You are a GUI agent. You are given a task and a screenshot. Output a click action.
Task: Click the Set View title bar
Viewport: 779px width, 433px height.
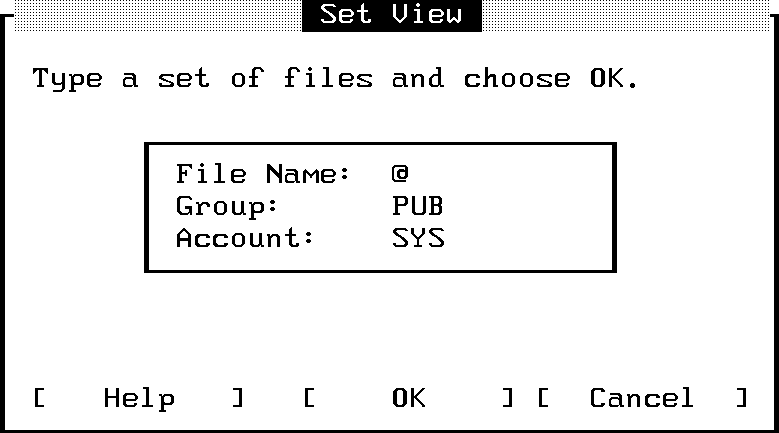(391, 15)
